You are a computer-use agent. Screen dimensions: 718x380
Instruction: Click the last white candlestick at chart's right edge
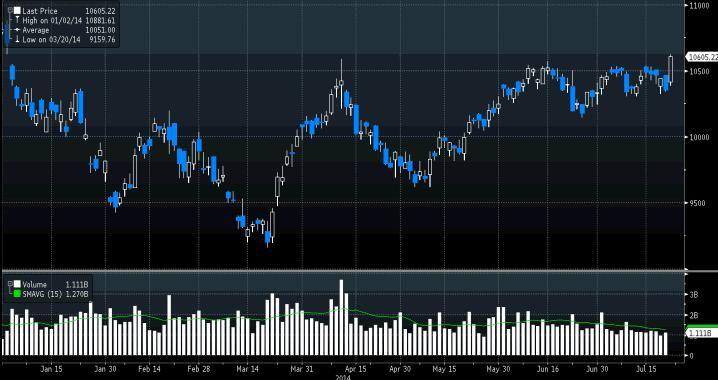pyautogui.click(x=671, y=70)
